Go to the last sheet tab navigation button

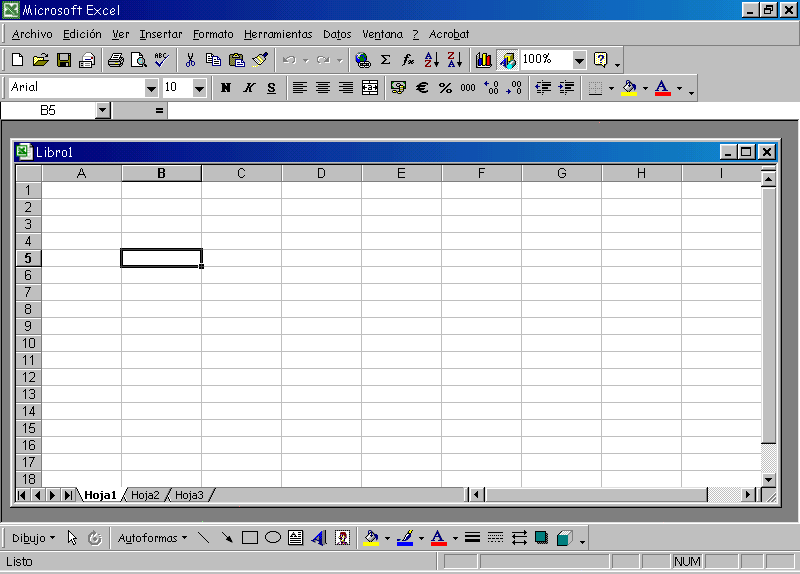click(67, 495)
